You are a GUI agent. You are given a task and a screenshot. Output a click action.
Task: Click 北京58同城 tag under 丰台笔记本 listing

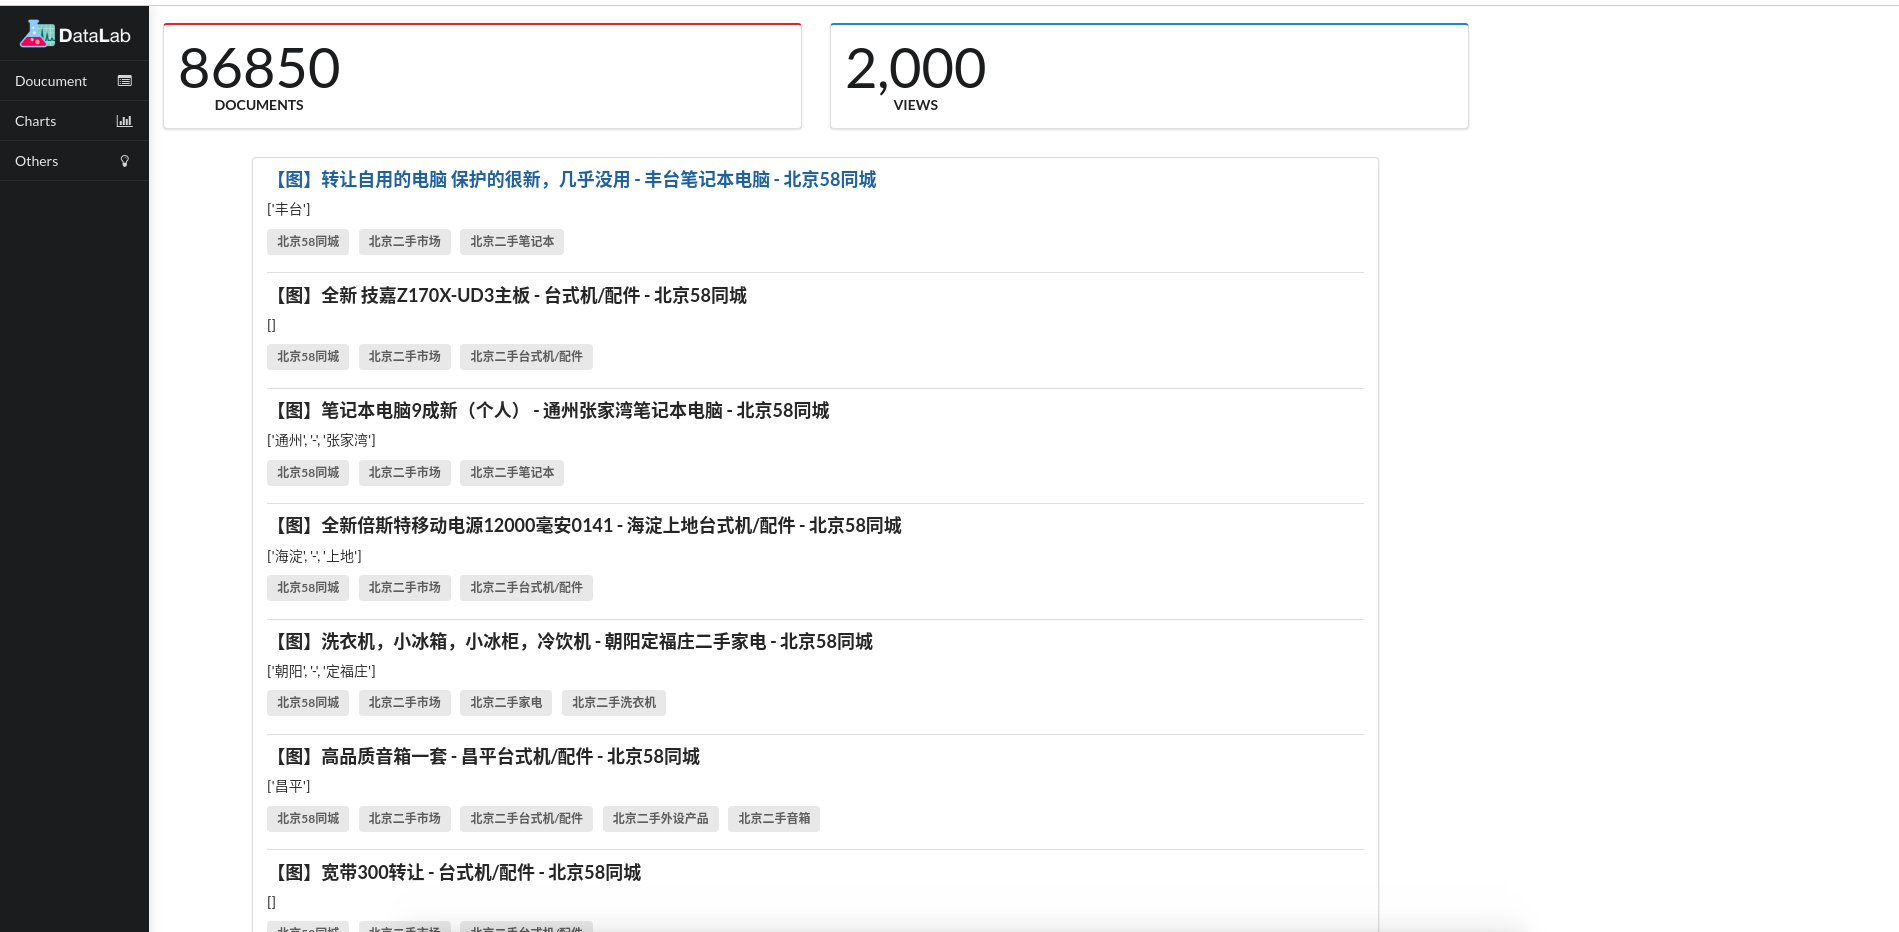click(308, 242)
